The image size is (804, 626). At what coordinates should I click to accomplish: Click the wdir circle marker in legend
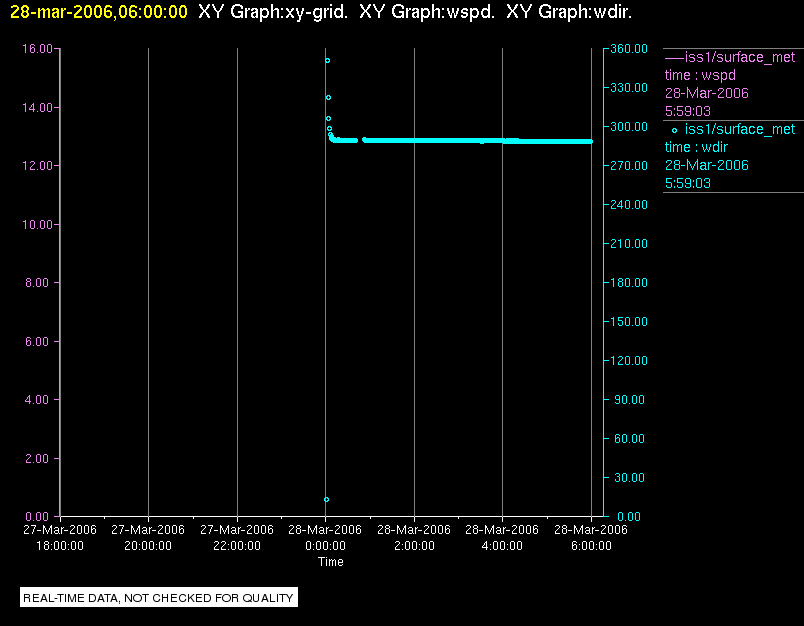point(674,130)
